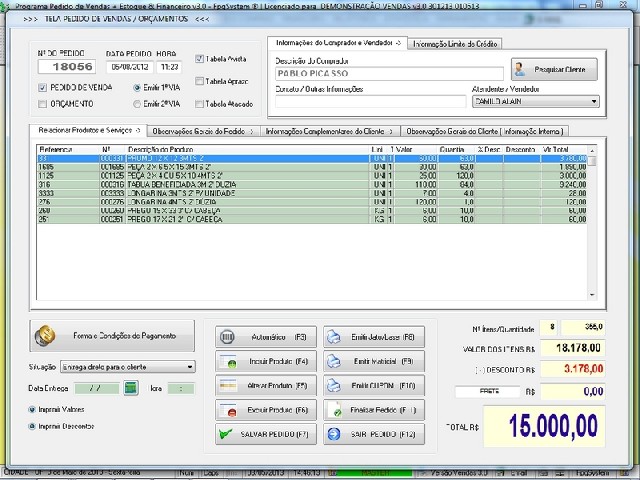Click the Forma e Condições de Pagamento coin icon

[x=46, y=335]
